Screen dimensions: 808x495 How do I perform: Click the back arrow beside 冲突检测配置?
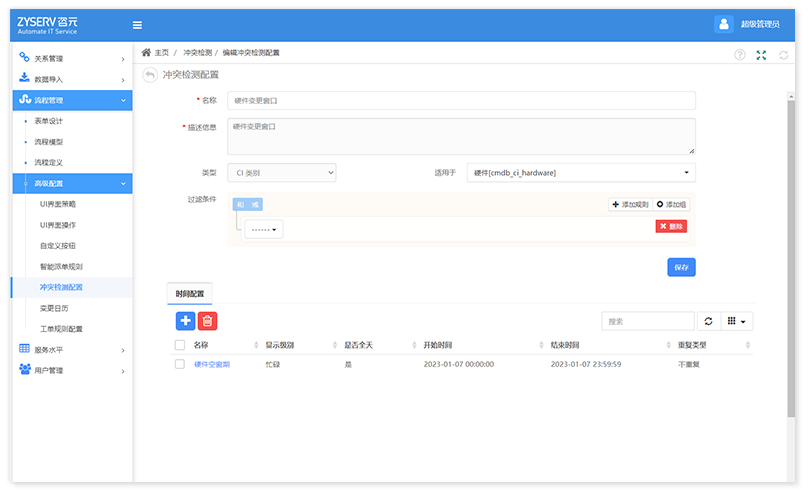[x=150, y=74]
